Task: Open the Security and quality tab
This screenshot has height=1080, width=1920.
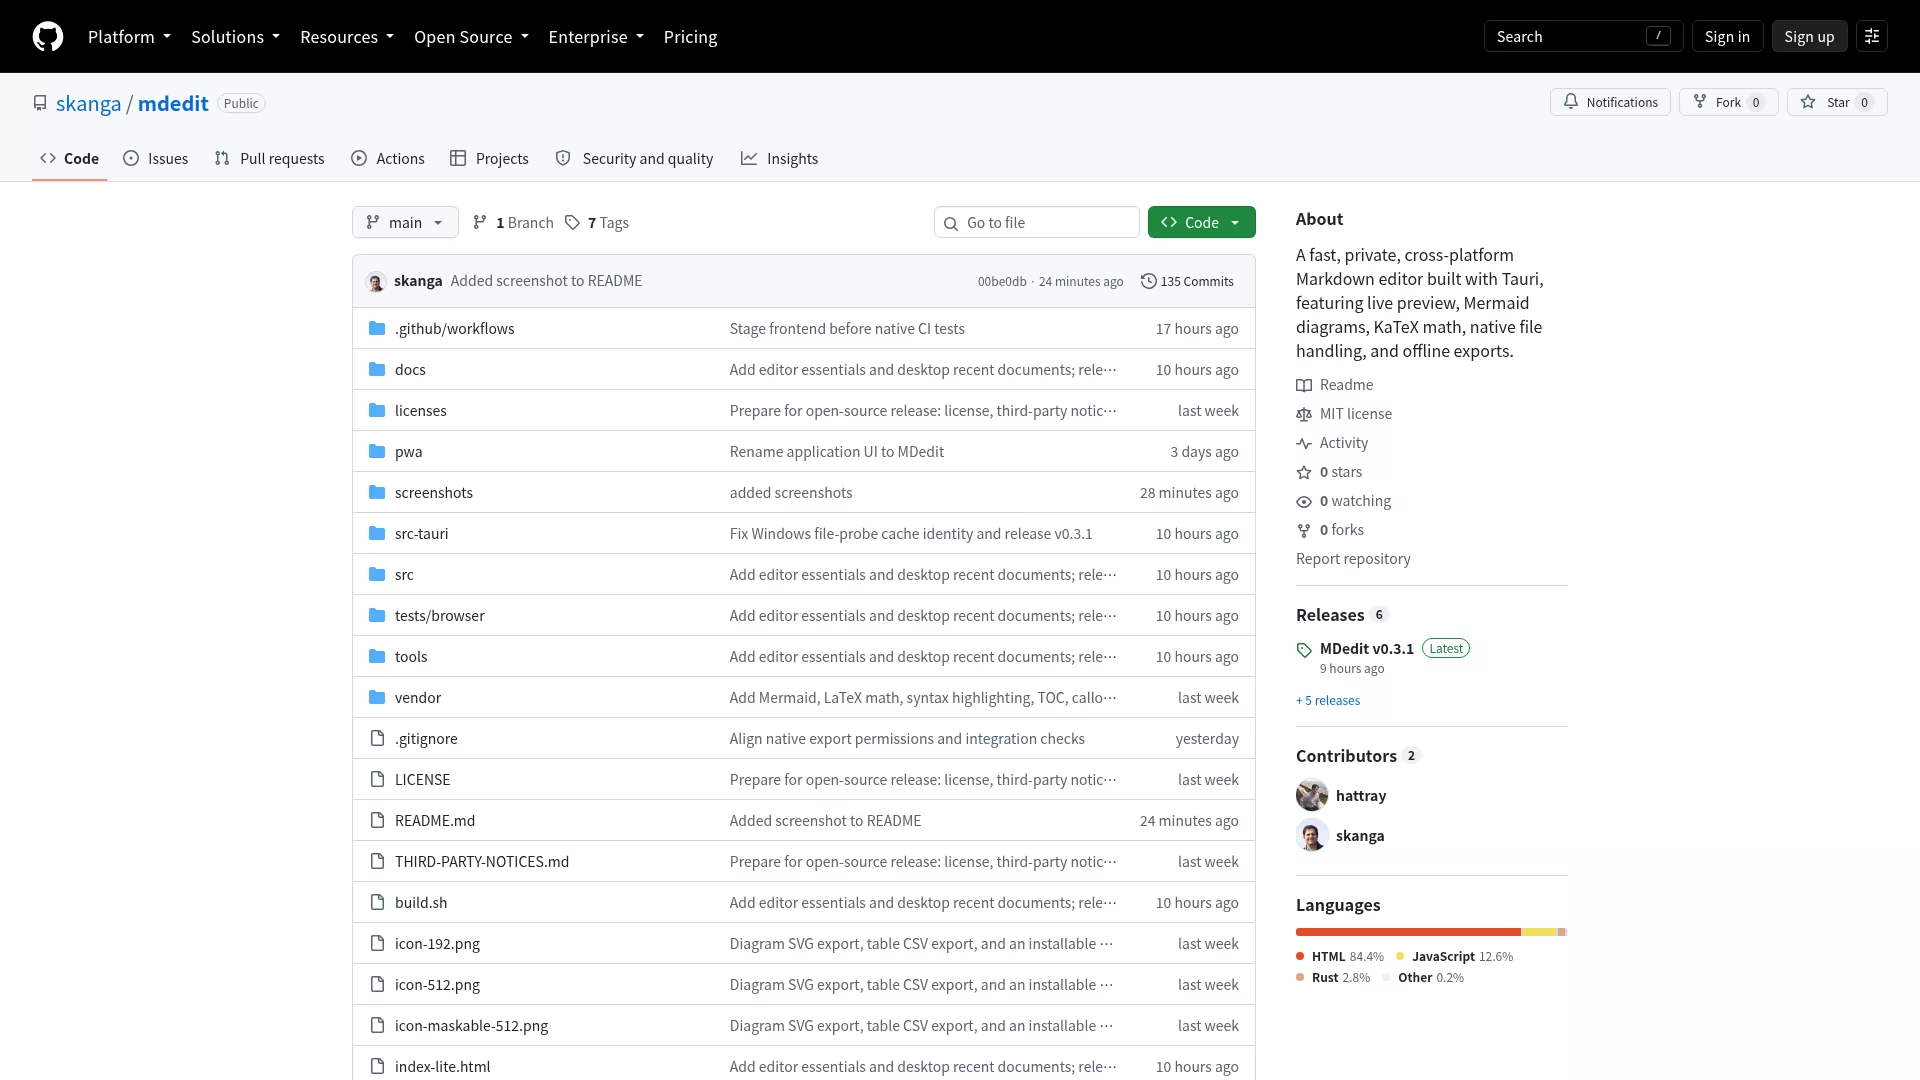Action: (x=634, y=159)
